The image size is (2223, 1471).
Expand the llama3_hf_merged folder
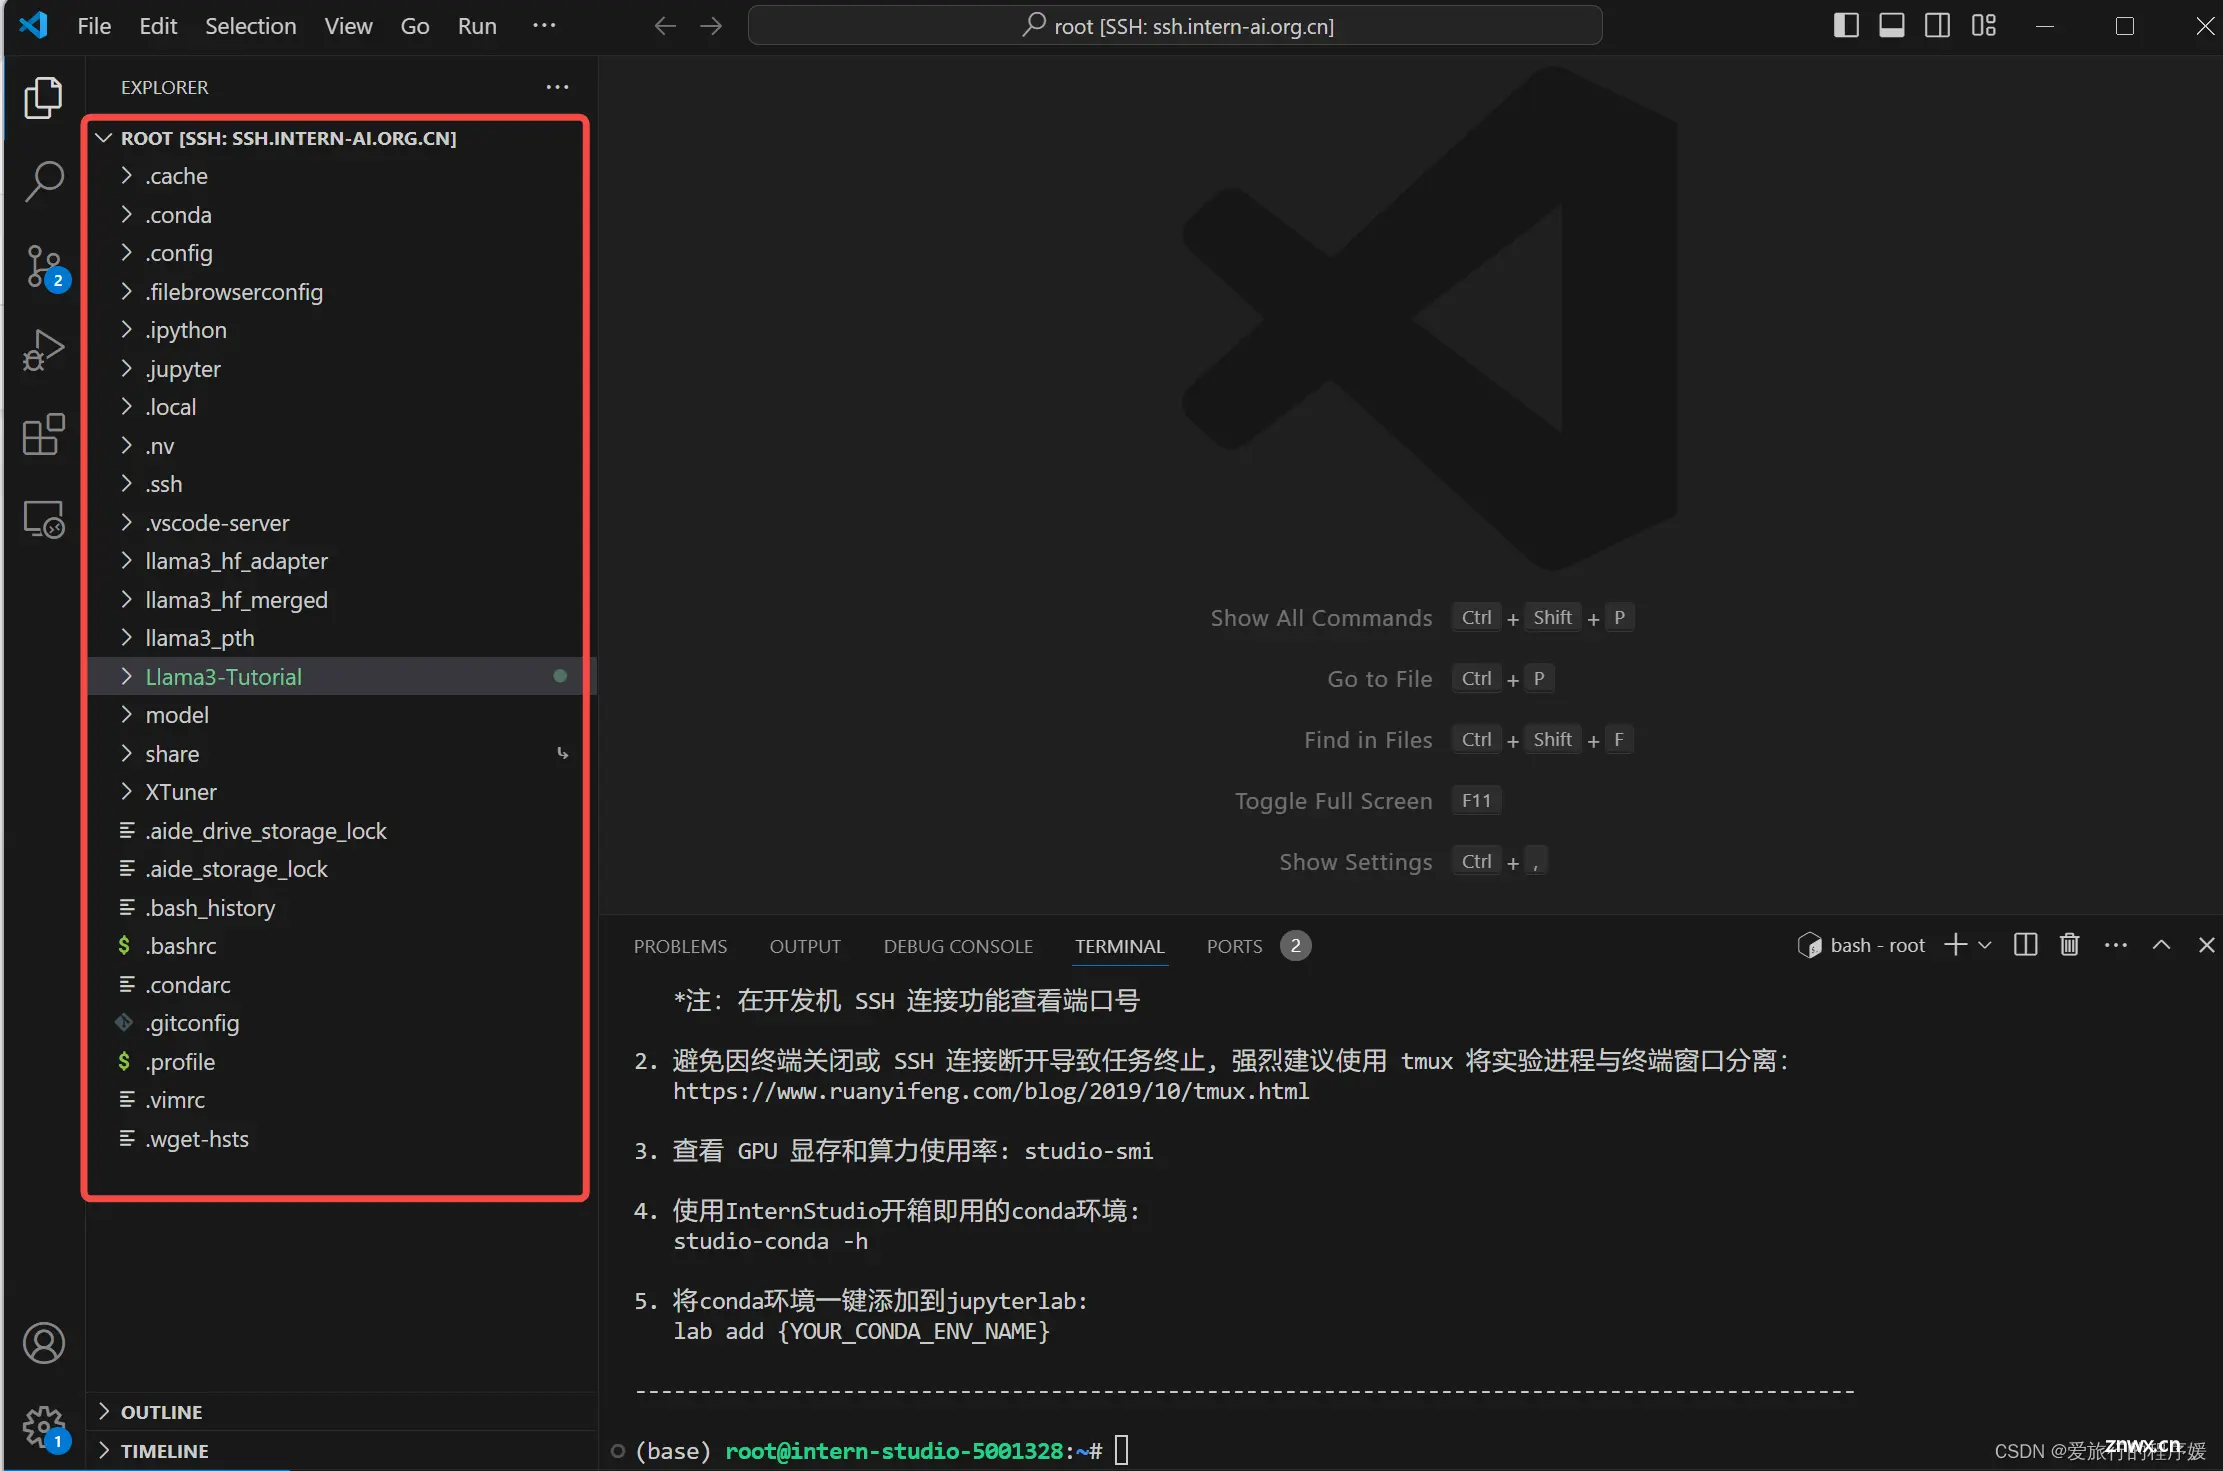(x=340, y=600)
